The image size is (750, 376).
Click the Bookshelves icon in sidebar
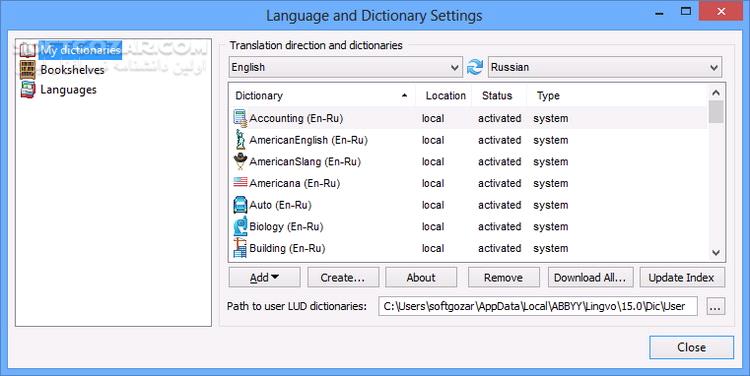pos(28,69)
